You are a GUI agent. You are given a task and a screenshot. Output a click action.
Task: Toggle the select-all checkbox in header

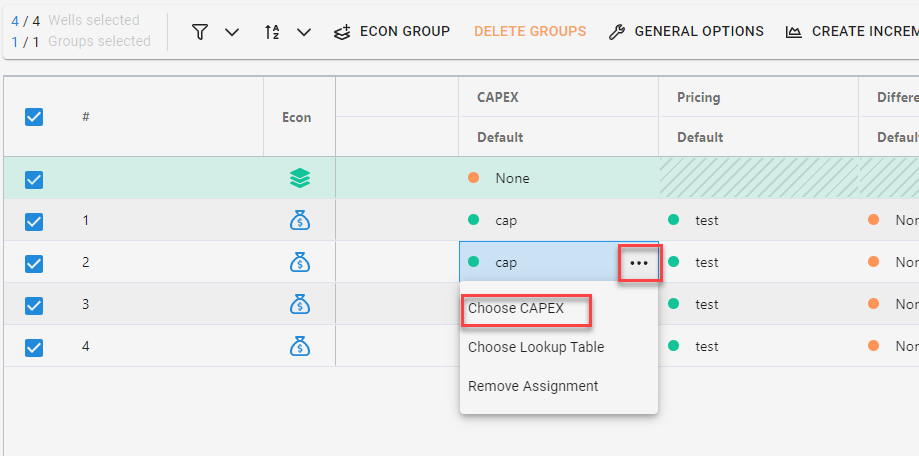(x=34, y=117)
